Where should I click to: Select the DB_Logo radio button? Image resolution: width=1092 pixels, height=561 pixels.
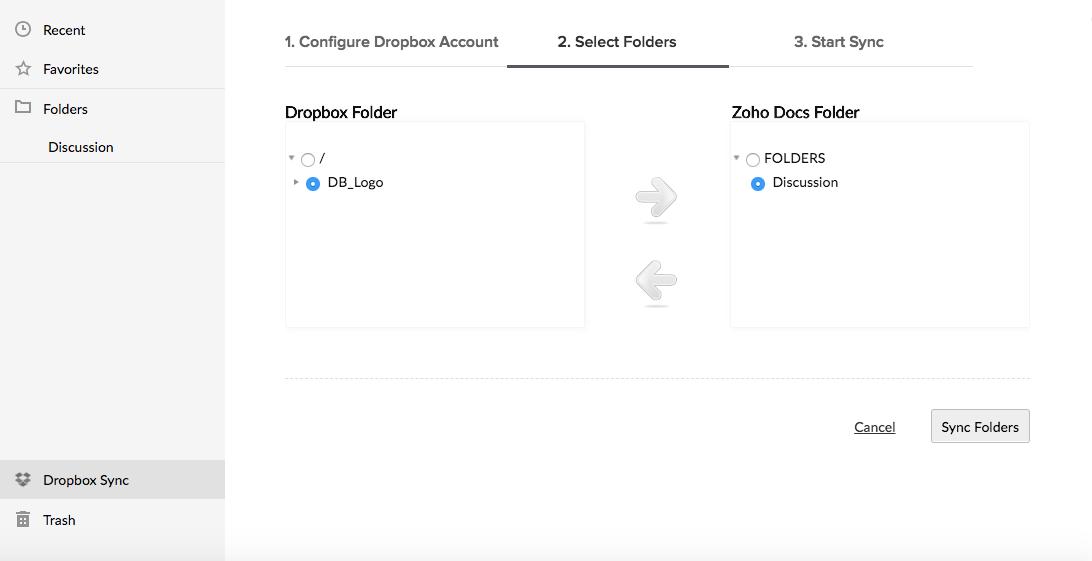tap(313, 184)
